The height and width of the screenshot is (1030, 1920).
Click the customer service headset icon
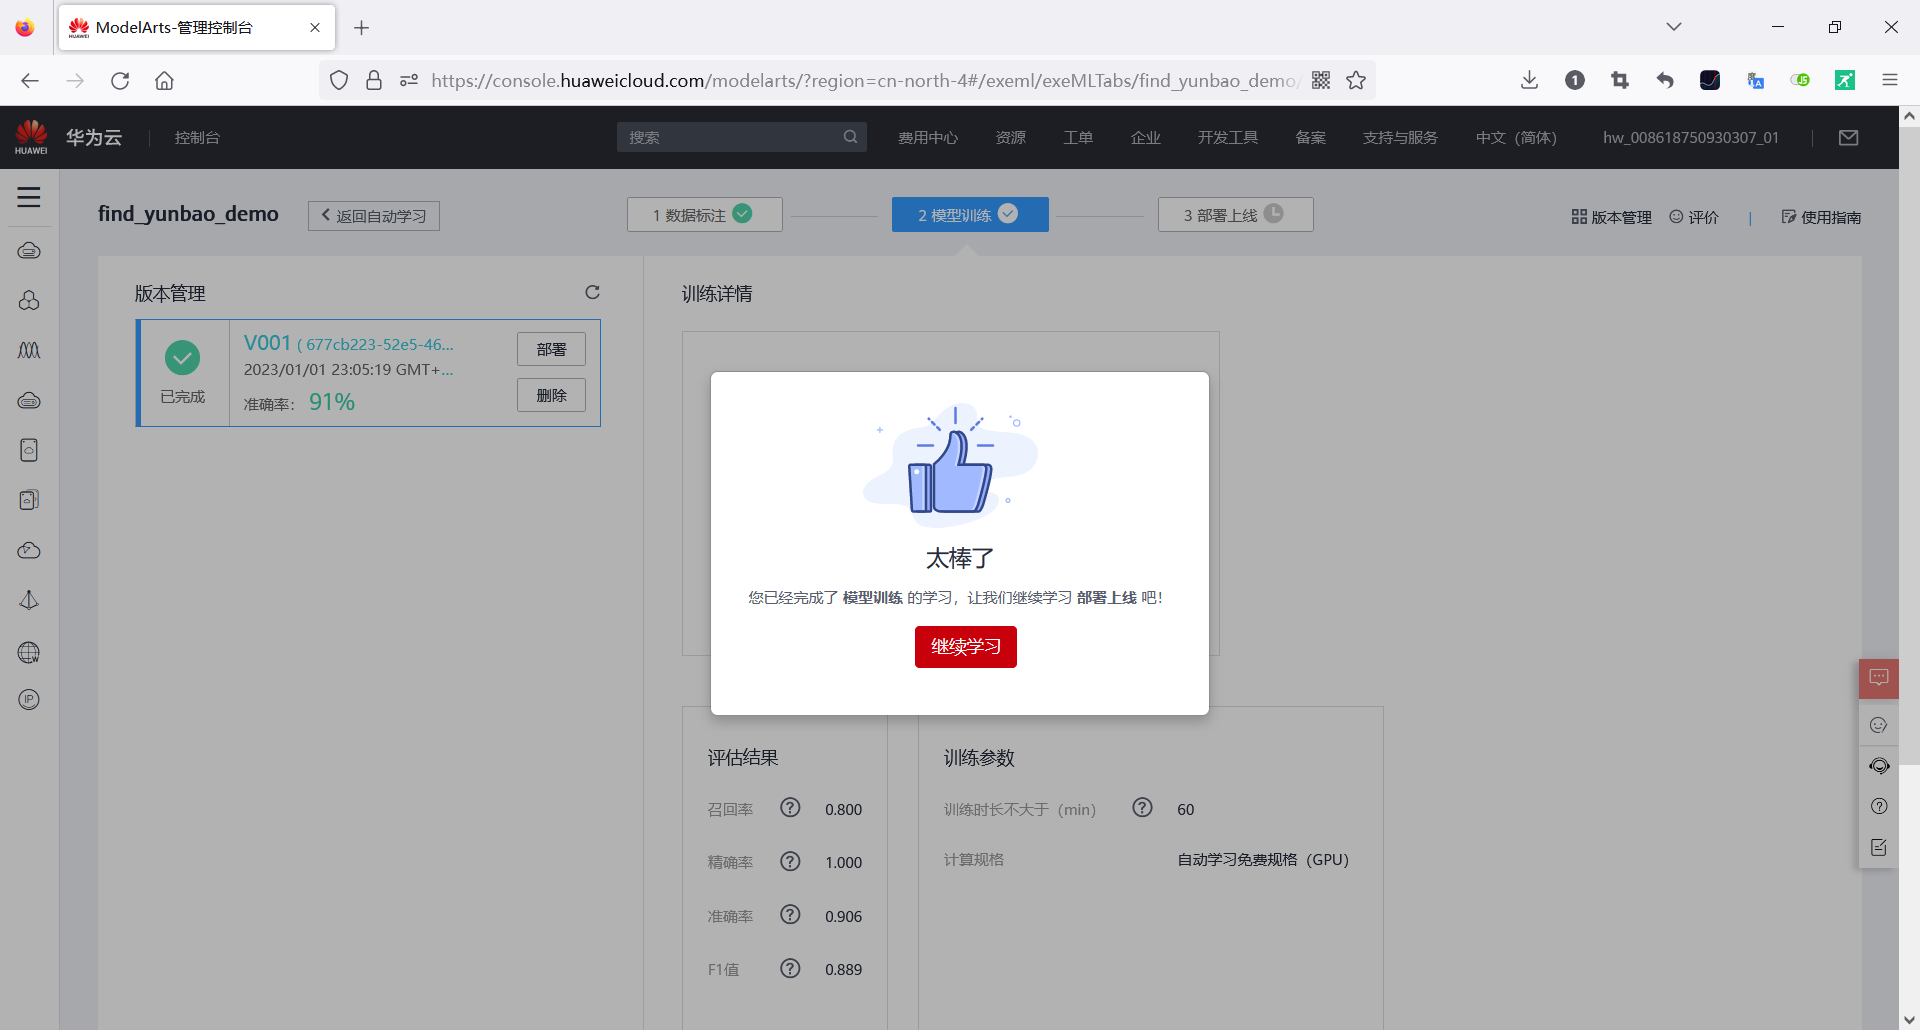click(1880, 766)
